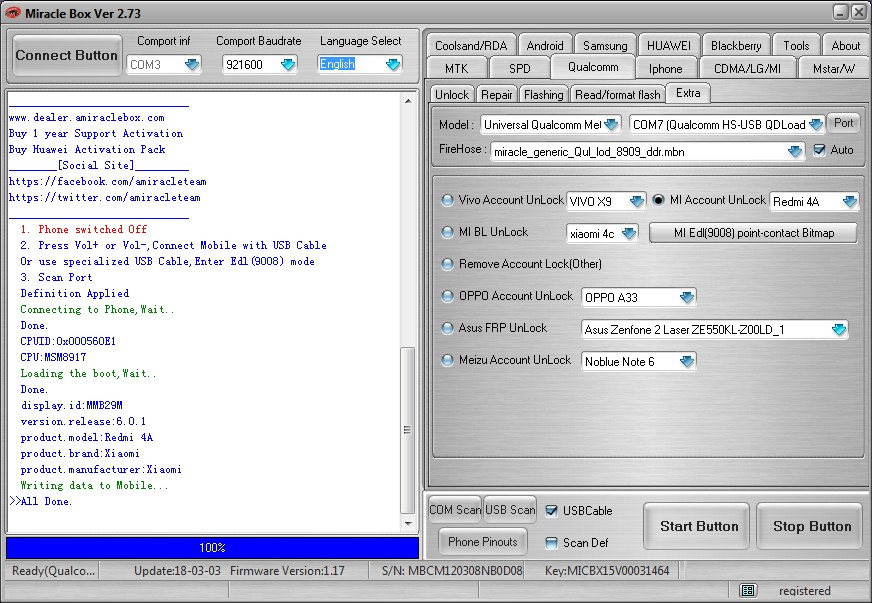Open the Comport Baudrate 921600 dropdown
The height and width of the screenshot is (603, 872).
pyautogui.click(x=288, y=65)
